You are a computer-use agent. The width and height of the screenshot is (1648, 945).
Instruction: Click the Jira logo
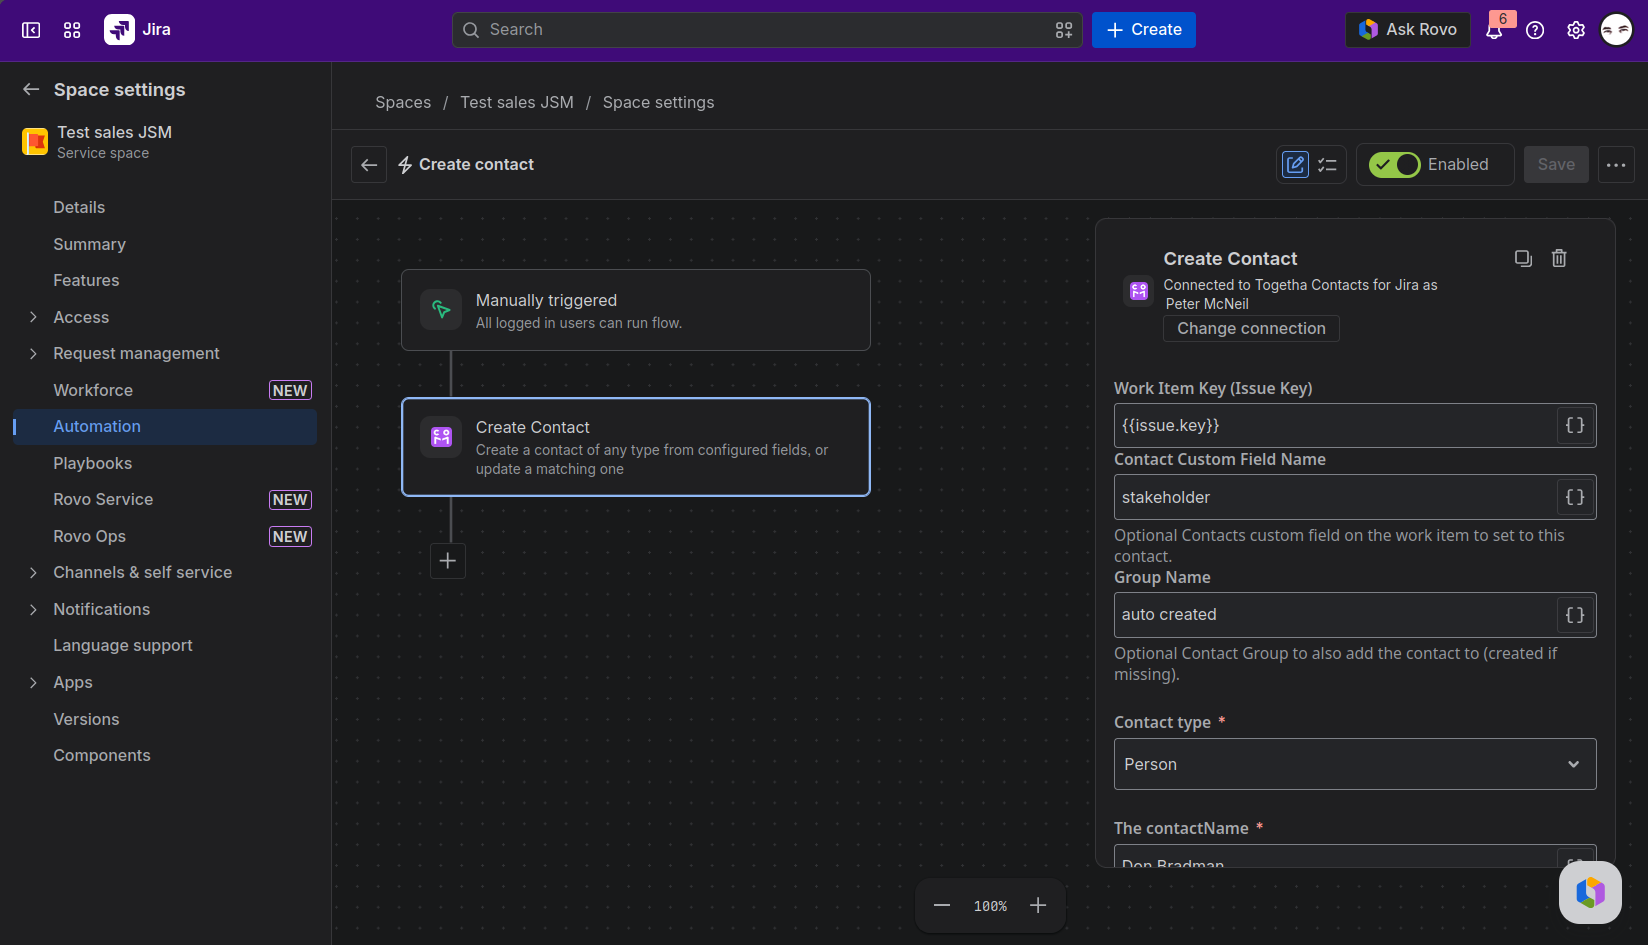tap(138, 30)
